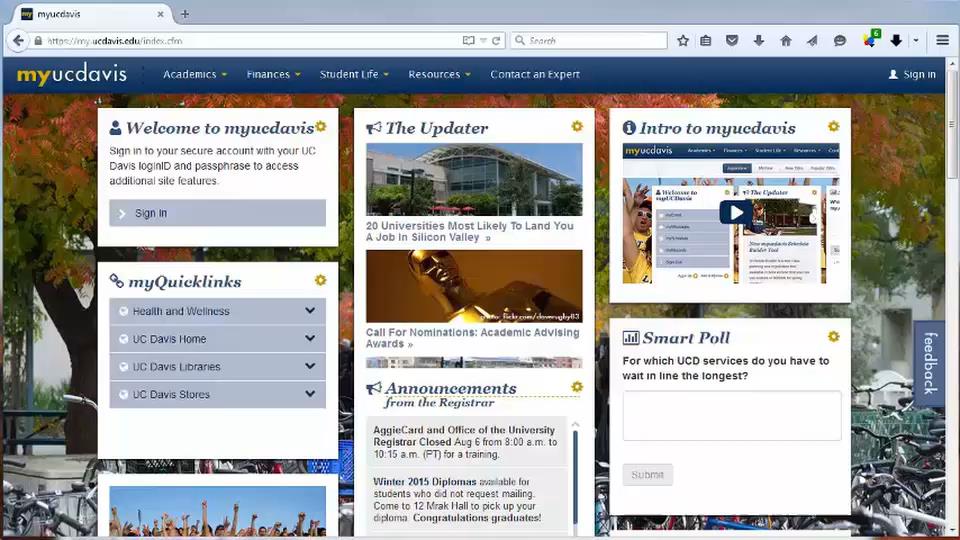Click the Sign In button in Welcome panel
Screen dimensions: 960x540
217,213
